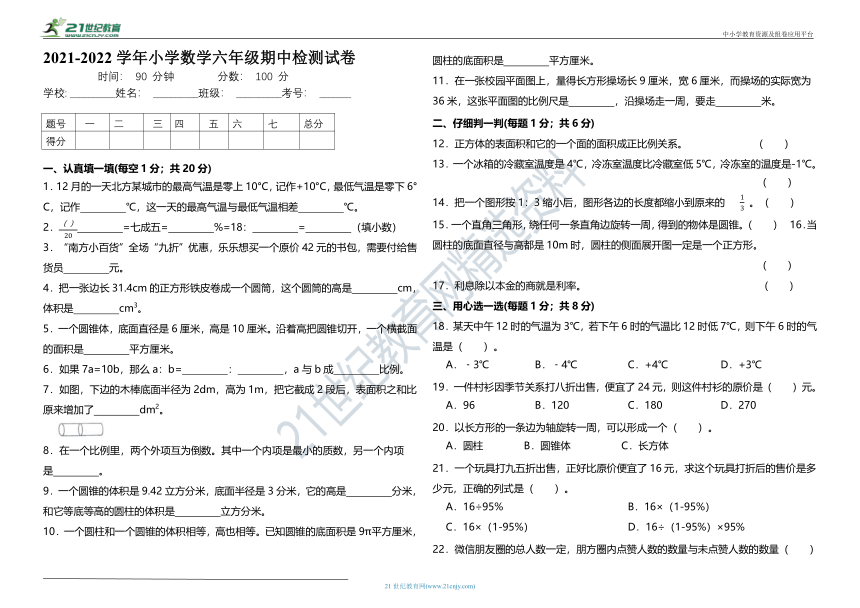This screenshot has width=860, height=608.
Task: Click the wooden stick cylinder diagram
Action: pyautogui.click(x=81, y=429)
